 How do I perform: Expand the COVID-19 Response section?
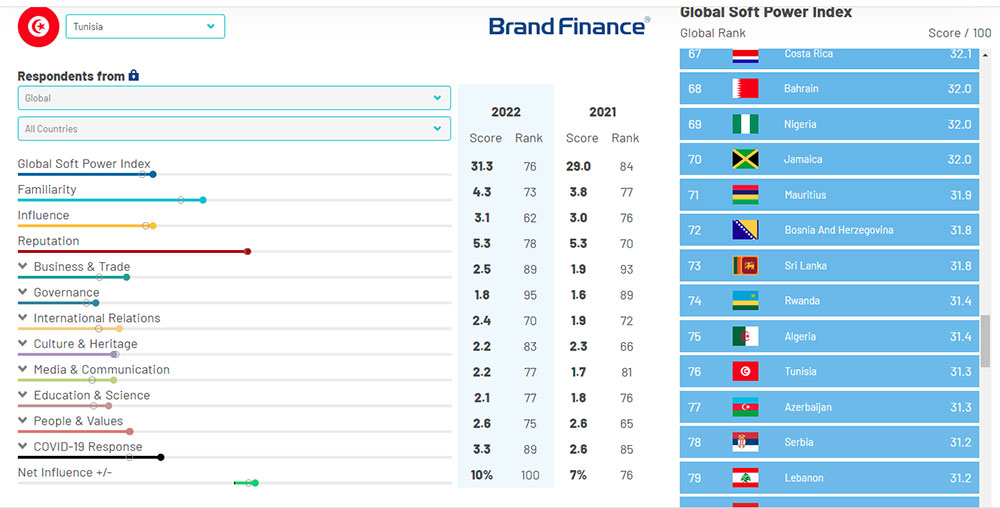[23, 446]
